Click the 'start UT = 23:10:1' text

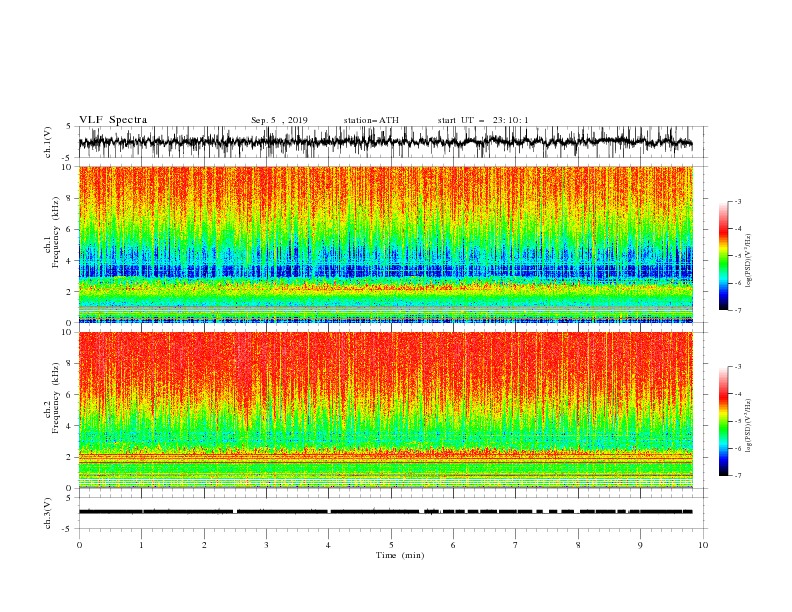pos(483,120)
